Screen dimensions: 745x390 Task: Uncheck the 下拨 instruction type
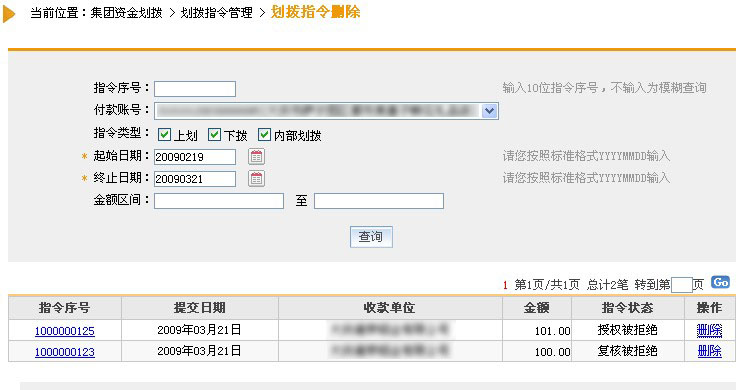click(214, 134)
